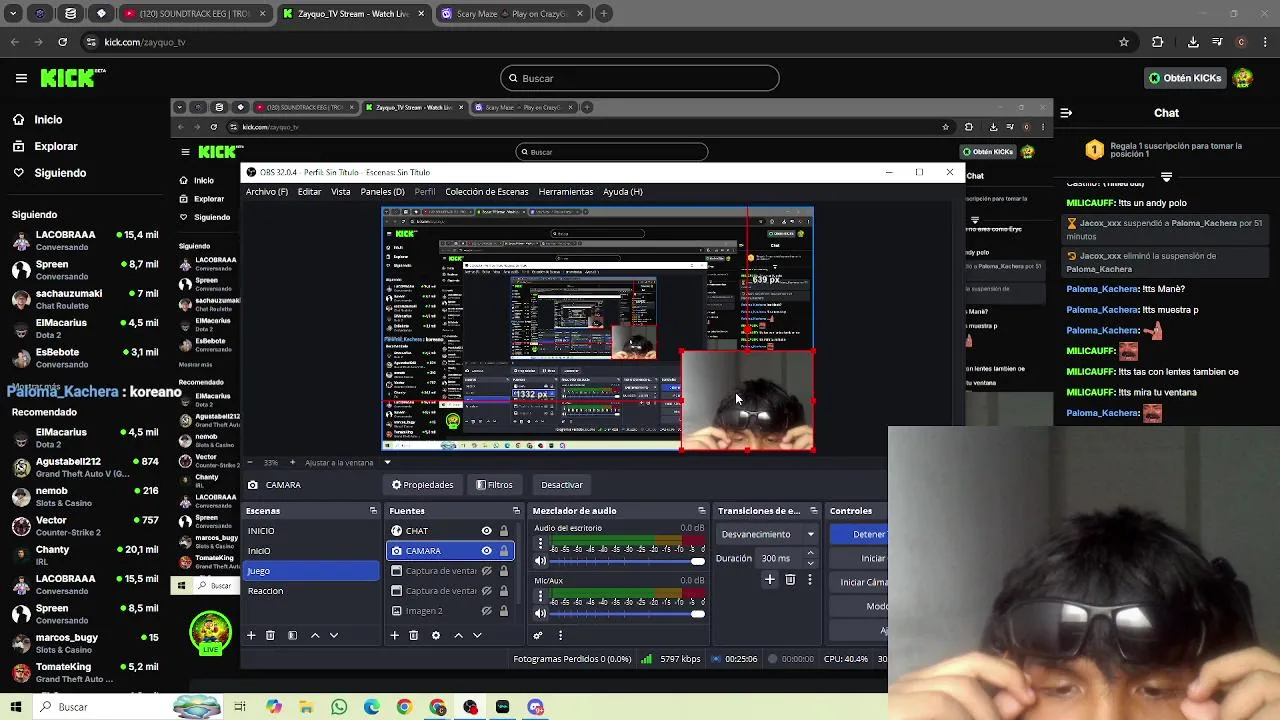Open Microsoft Edge from the taskbar
The image size is (1280, 720).
pyautogui.click(x=372, y=707)
